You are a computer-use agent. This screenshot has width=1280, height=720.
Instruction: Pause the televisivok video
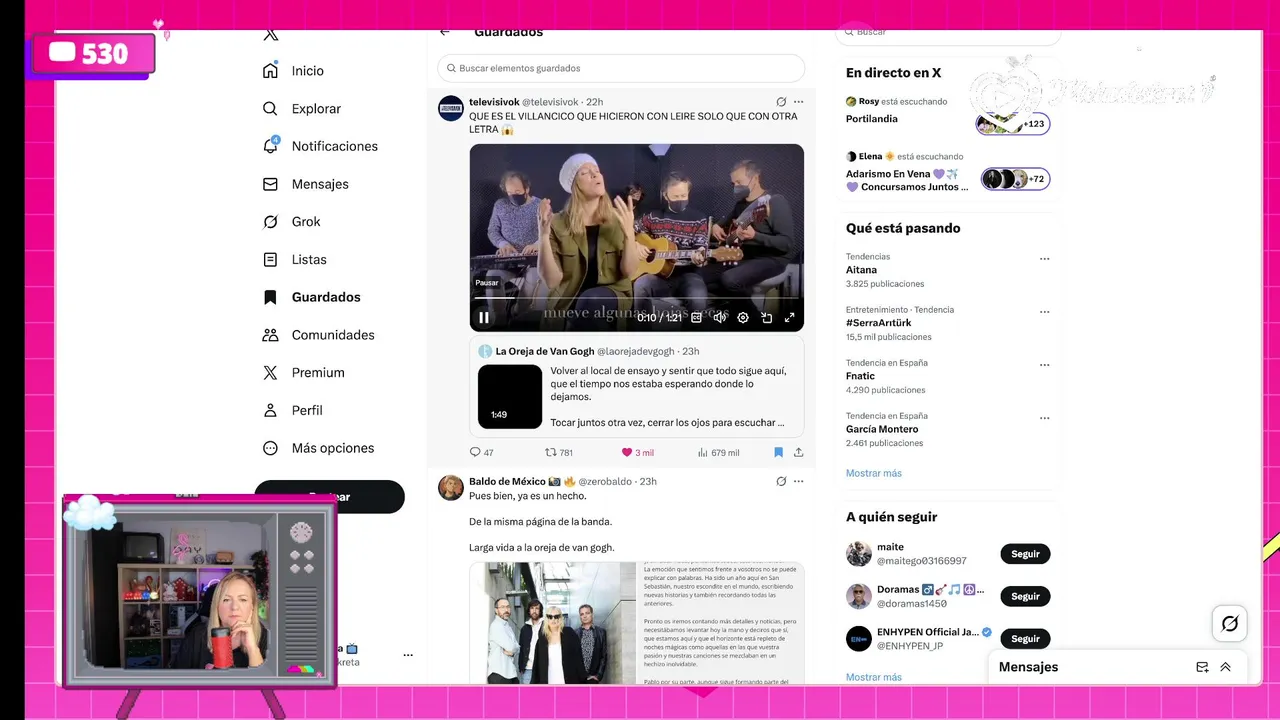[484, 317]
